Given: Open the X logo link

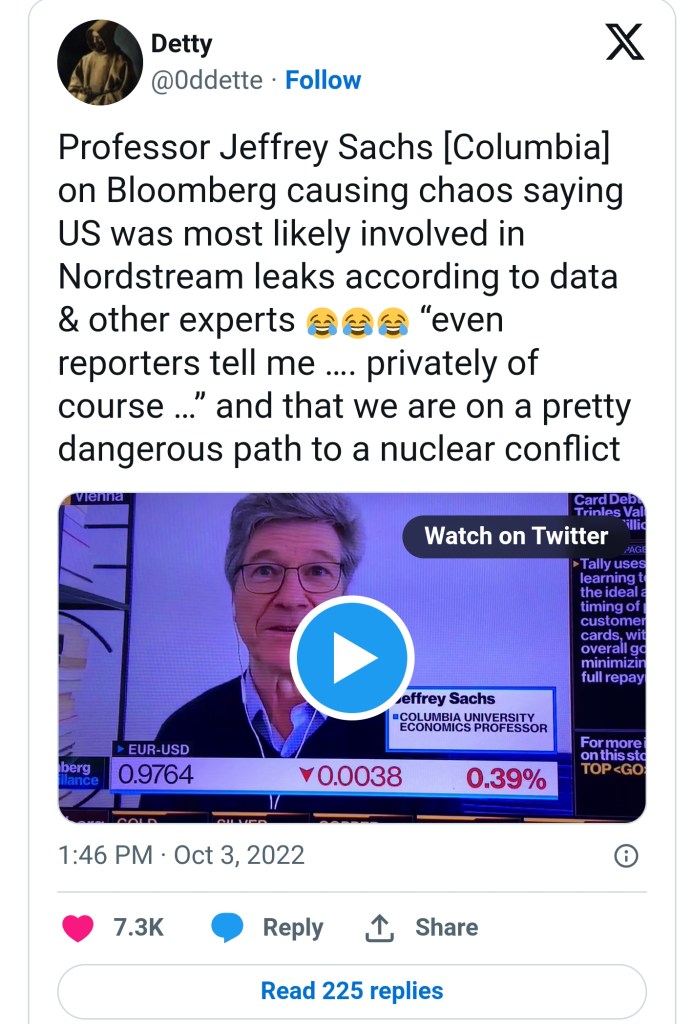Looking at the screenshot, I should tap(625, 41).
